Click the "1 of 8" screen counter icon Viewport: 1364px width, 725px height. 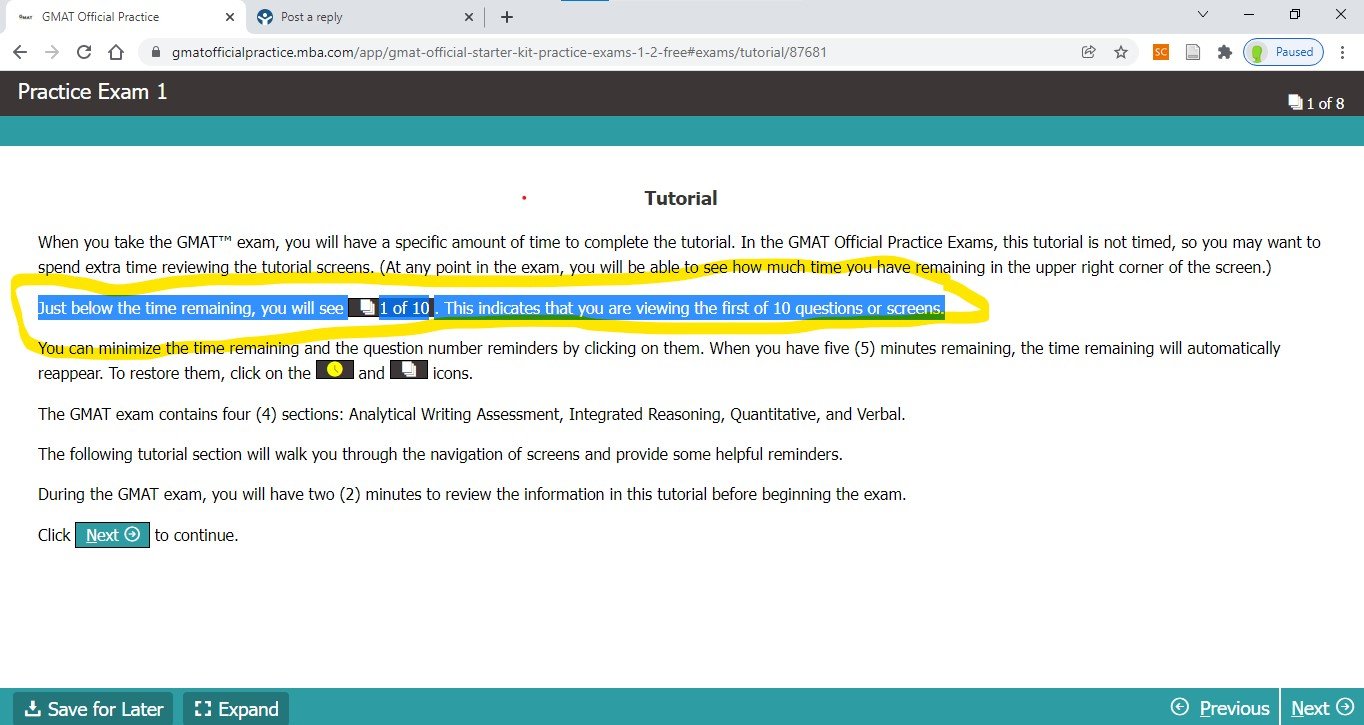[1297, 103]
